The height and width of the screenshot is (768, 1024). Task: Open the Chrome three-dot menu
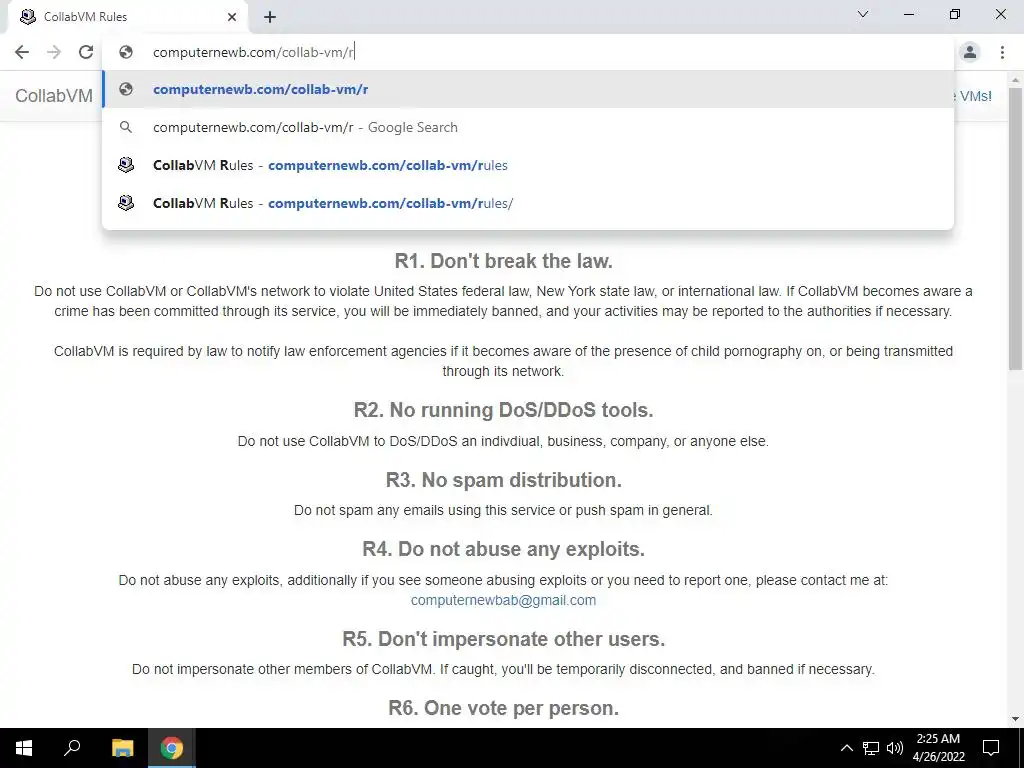click(1002, 52)
